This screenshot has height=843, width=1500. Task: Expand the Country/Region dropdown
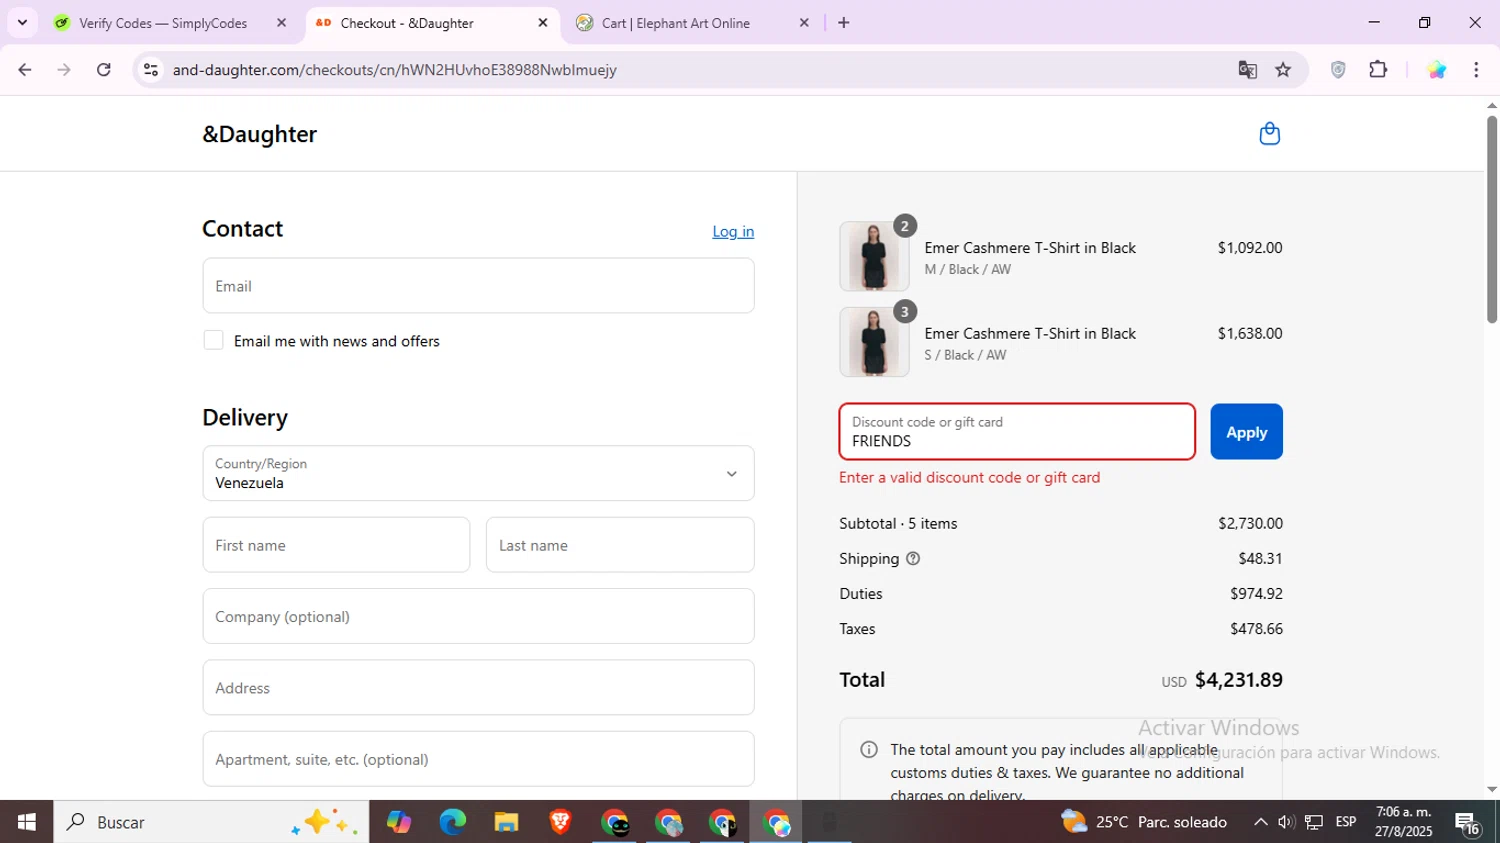click(x=478, y=473)
